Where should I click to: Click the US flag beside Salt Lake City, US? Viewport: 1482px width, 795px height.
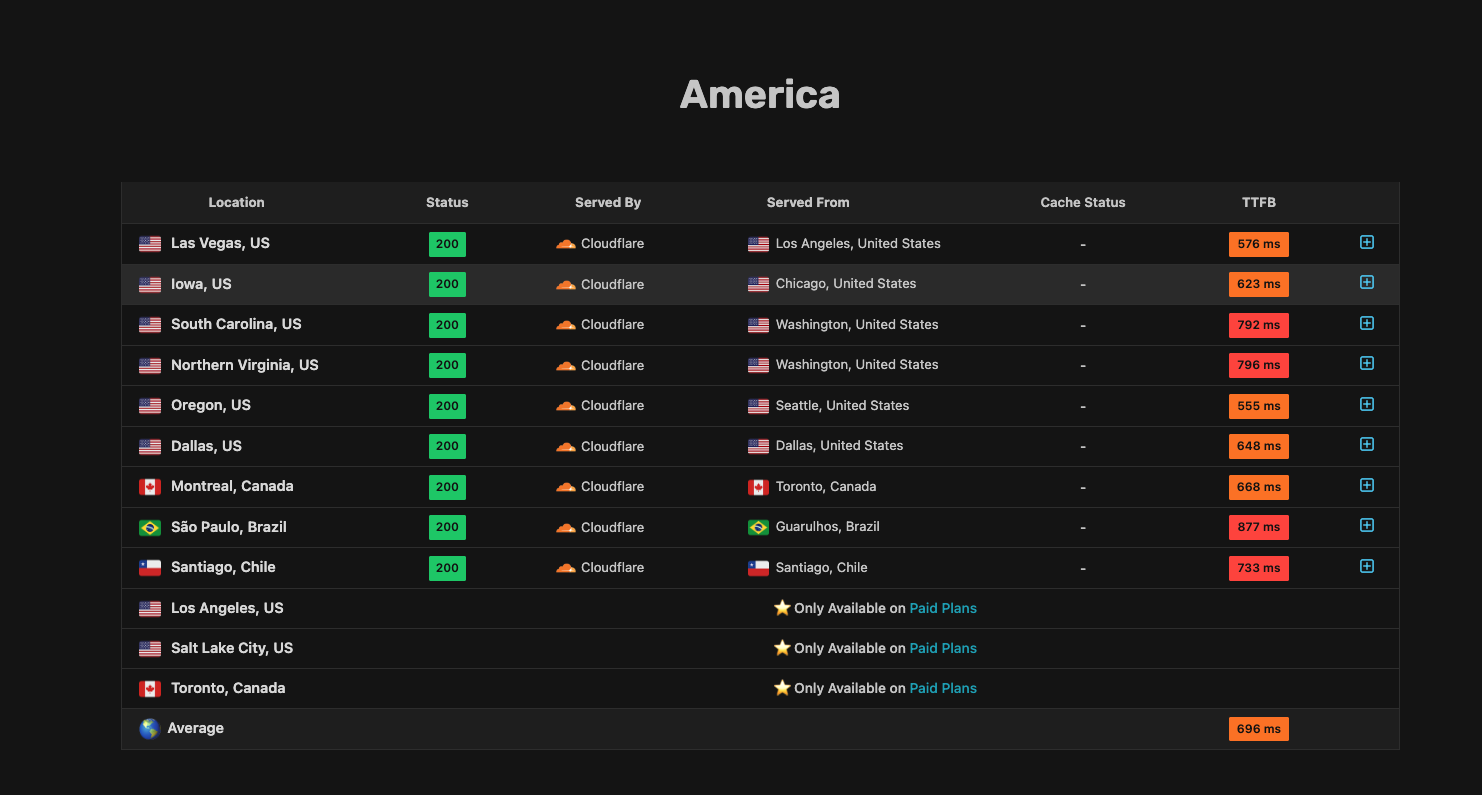point(150,649)
